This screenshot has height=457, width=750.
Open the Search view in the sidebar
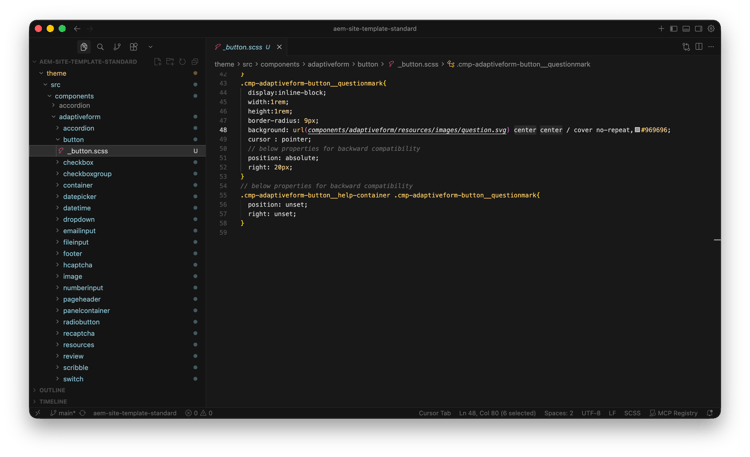click(100, 47)
